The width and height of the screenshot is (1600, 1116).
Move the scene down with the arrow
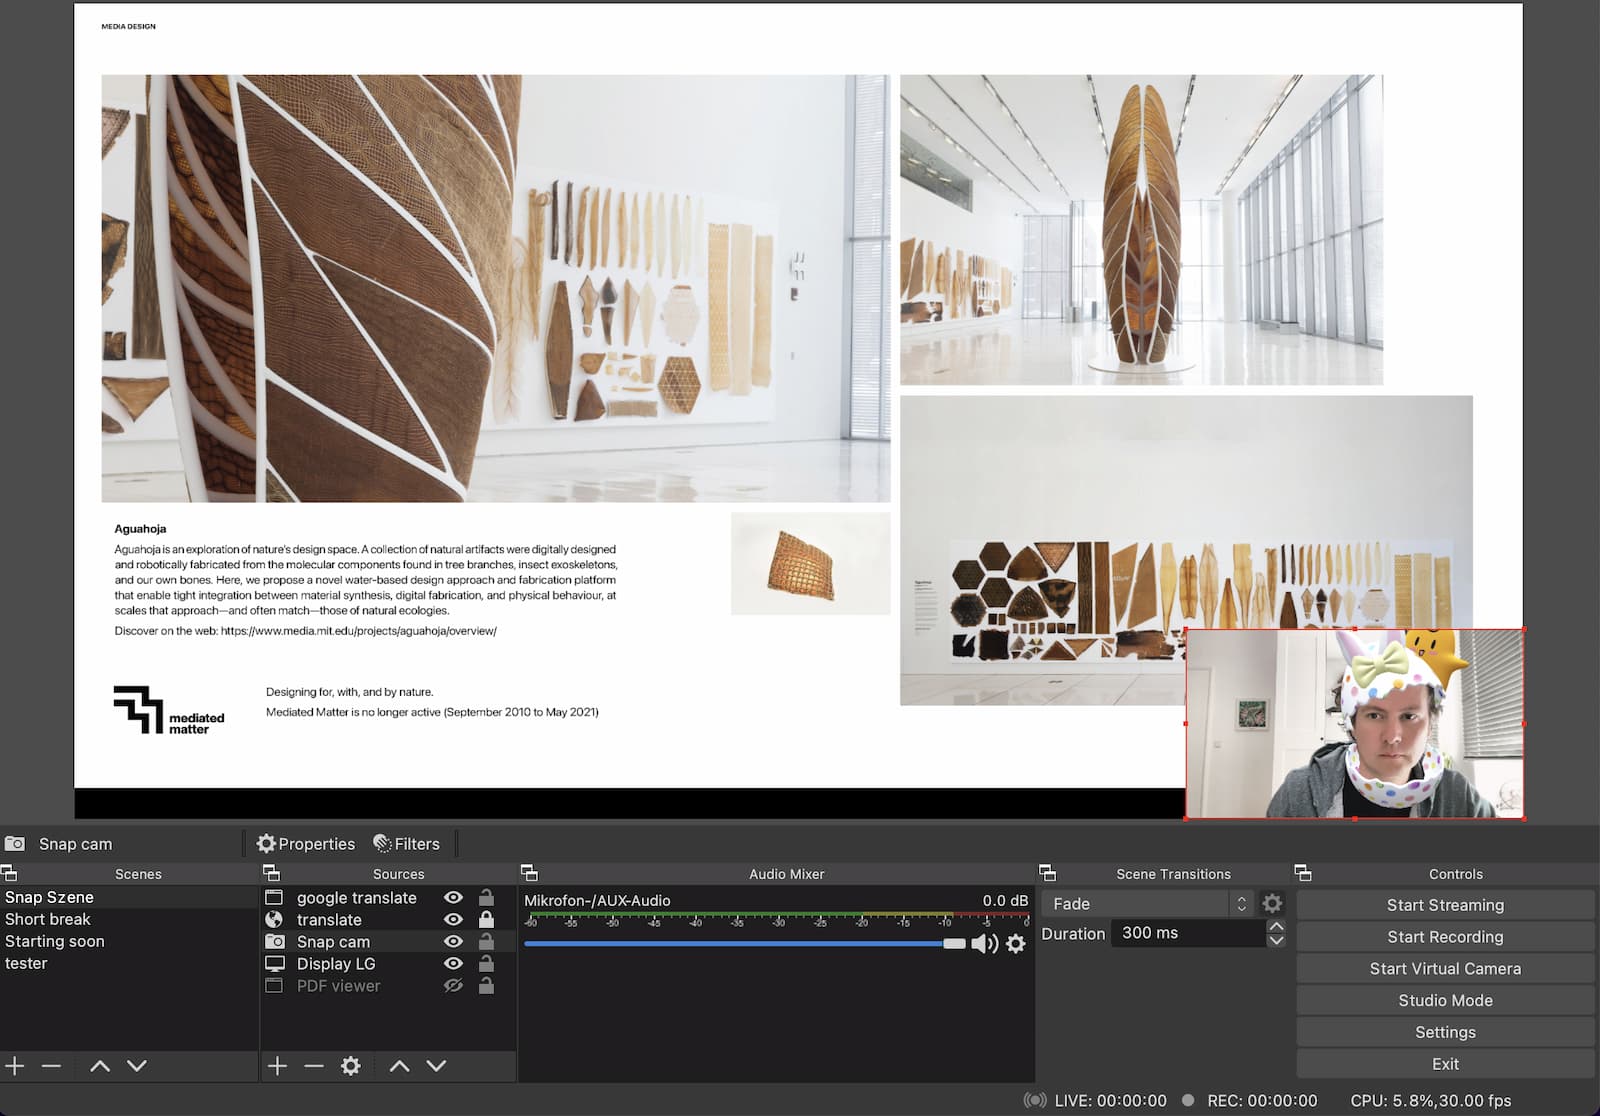click(137, 1066)
